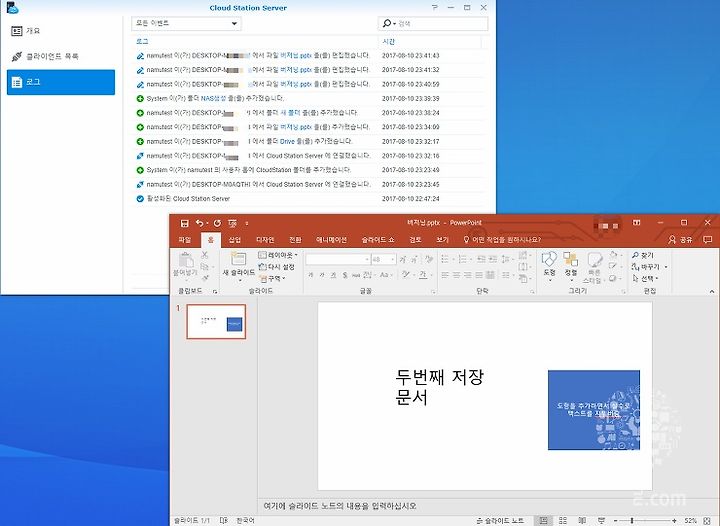The width and height of the screenshot is (720, 526).
Task: Click the Clear Formatting eraser icon
Action: coord(429,259)
